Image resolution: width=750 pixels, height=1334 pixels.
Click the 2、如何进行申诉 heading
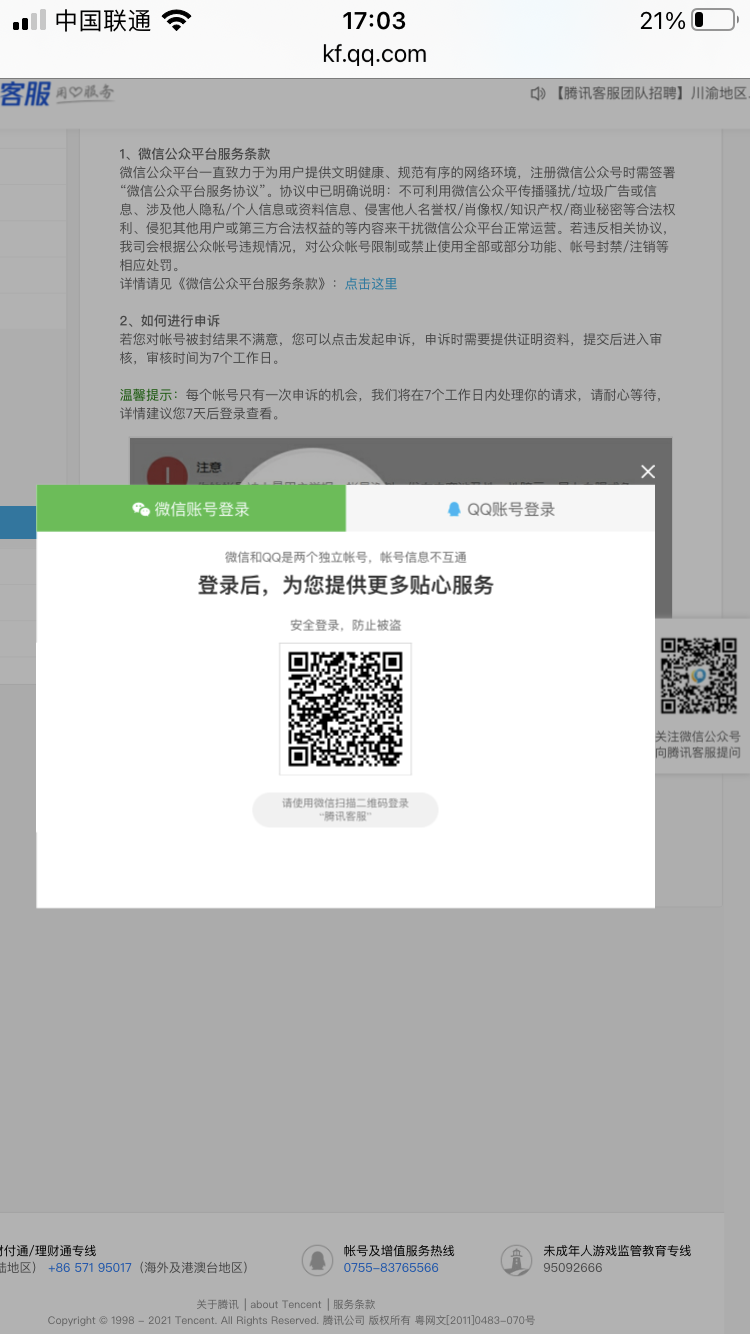(169, 321)
